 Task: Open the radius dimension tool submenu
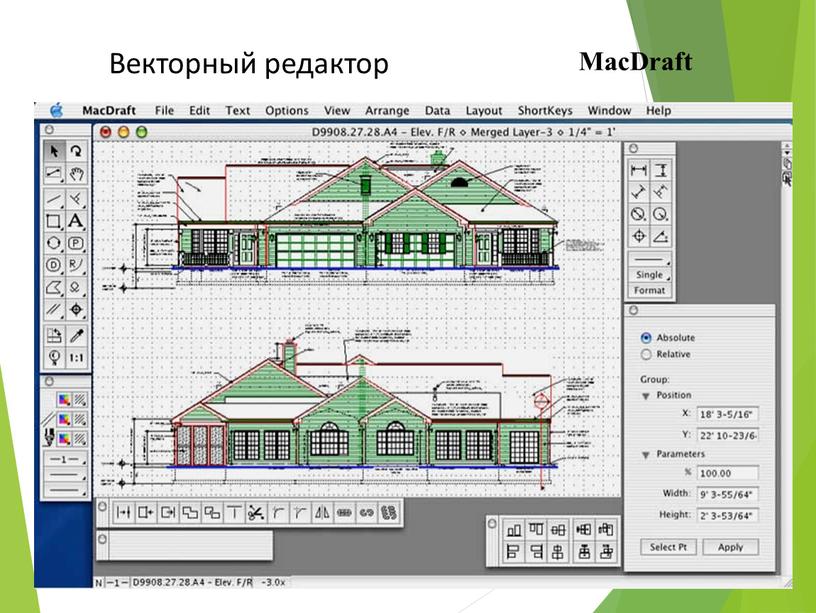coord(660,214)
